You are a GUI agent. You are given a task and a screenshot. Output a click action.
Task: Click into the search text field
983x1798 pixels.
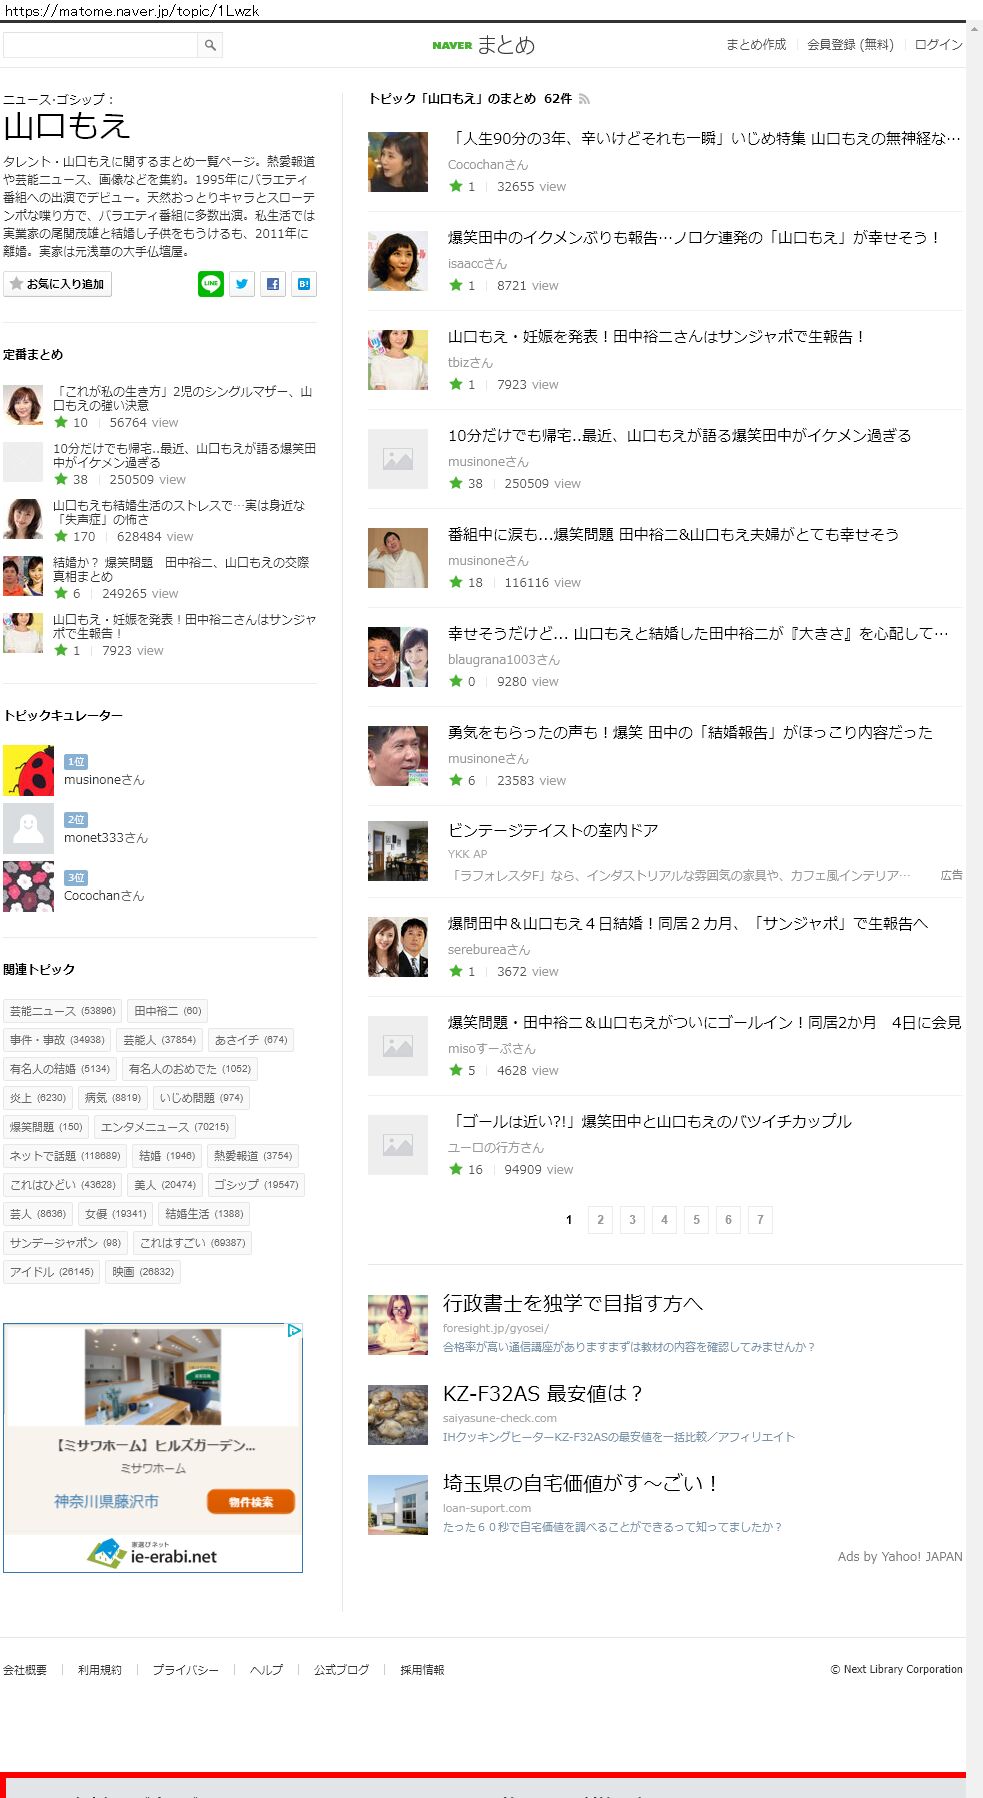coord(100,45)
